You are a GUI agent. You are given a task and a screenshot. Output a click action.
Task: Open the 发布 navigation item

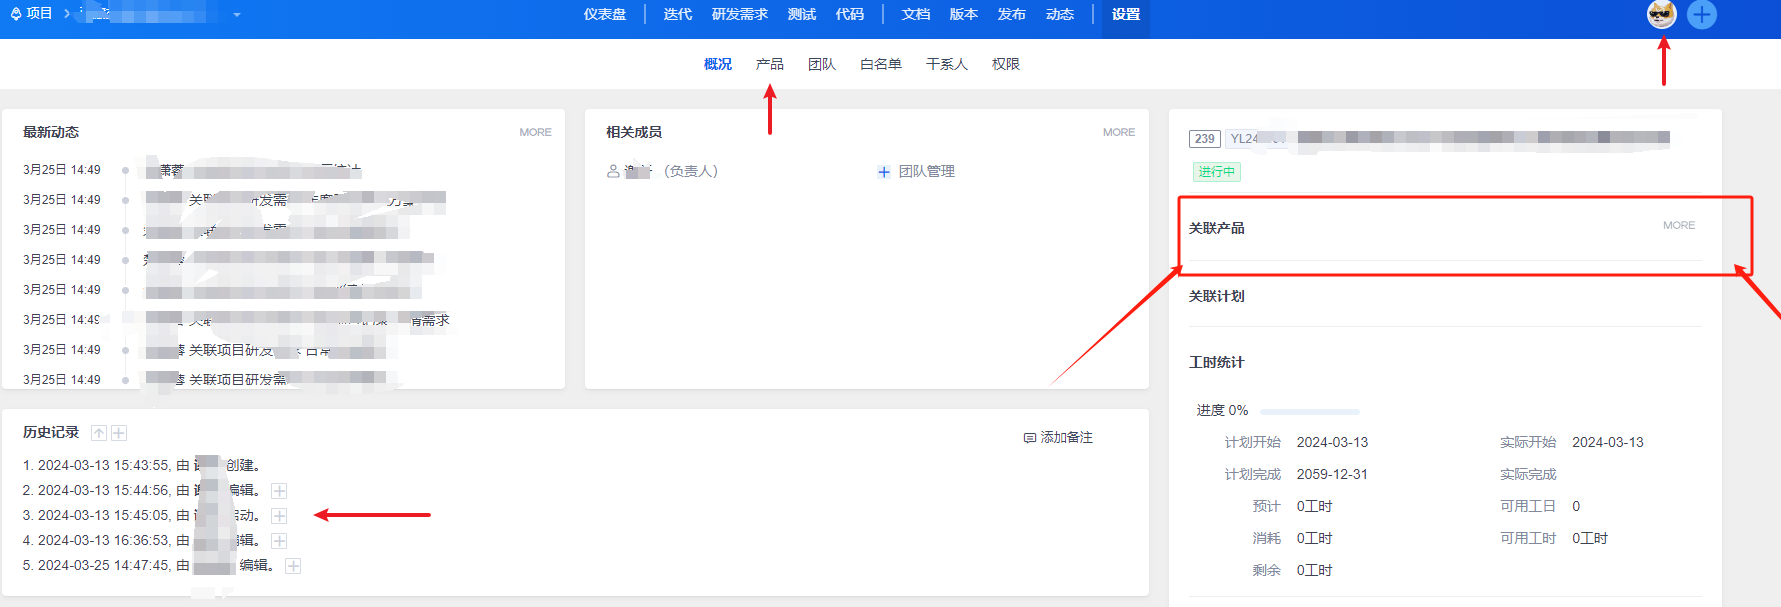(x=1012, y=14)
